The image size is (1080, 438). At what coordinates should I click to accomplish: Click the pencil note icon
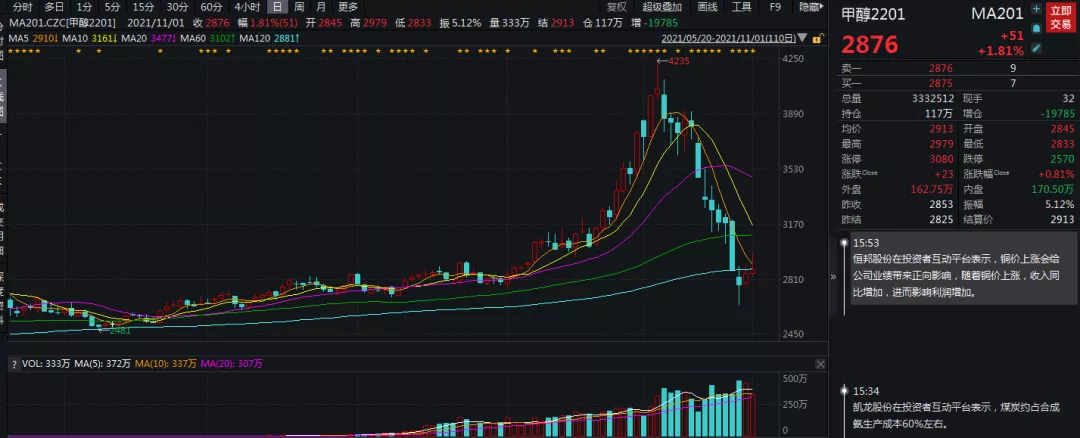(x=1036, y=48)
